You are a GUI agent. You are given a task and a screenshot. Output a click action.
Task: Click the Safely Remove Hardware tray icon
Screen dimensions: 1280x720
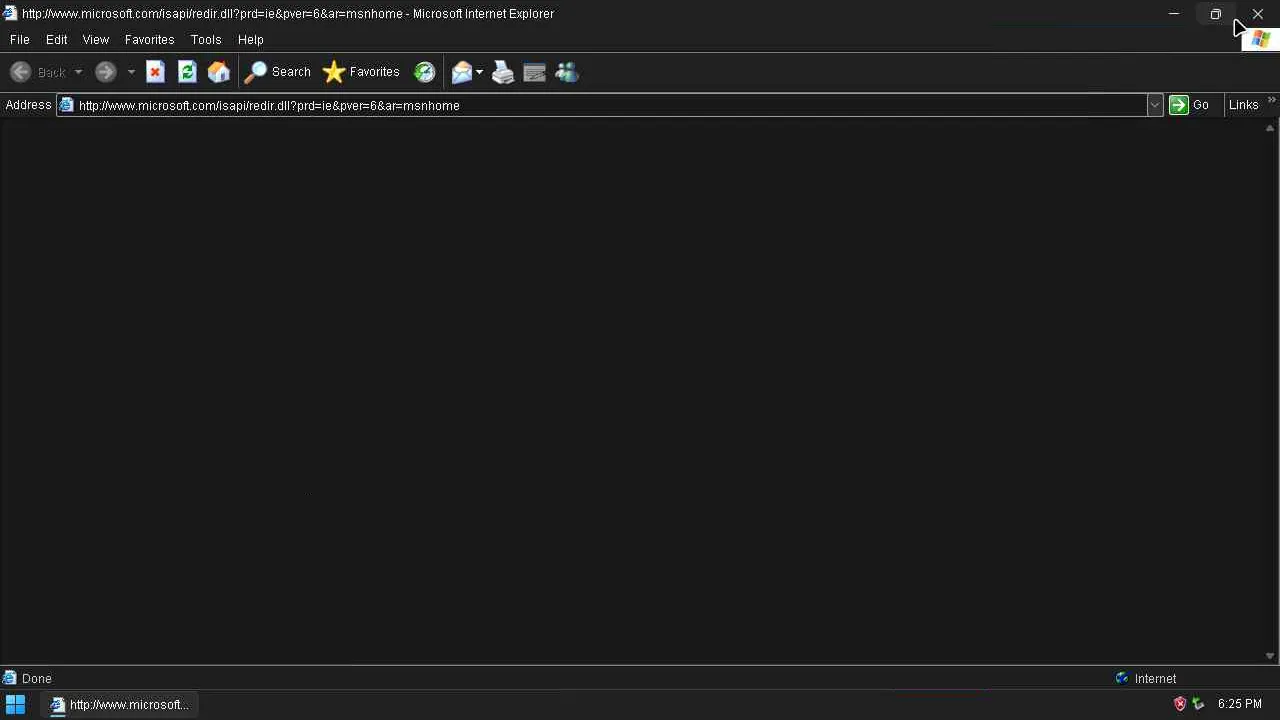(x=1198, y=704)
